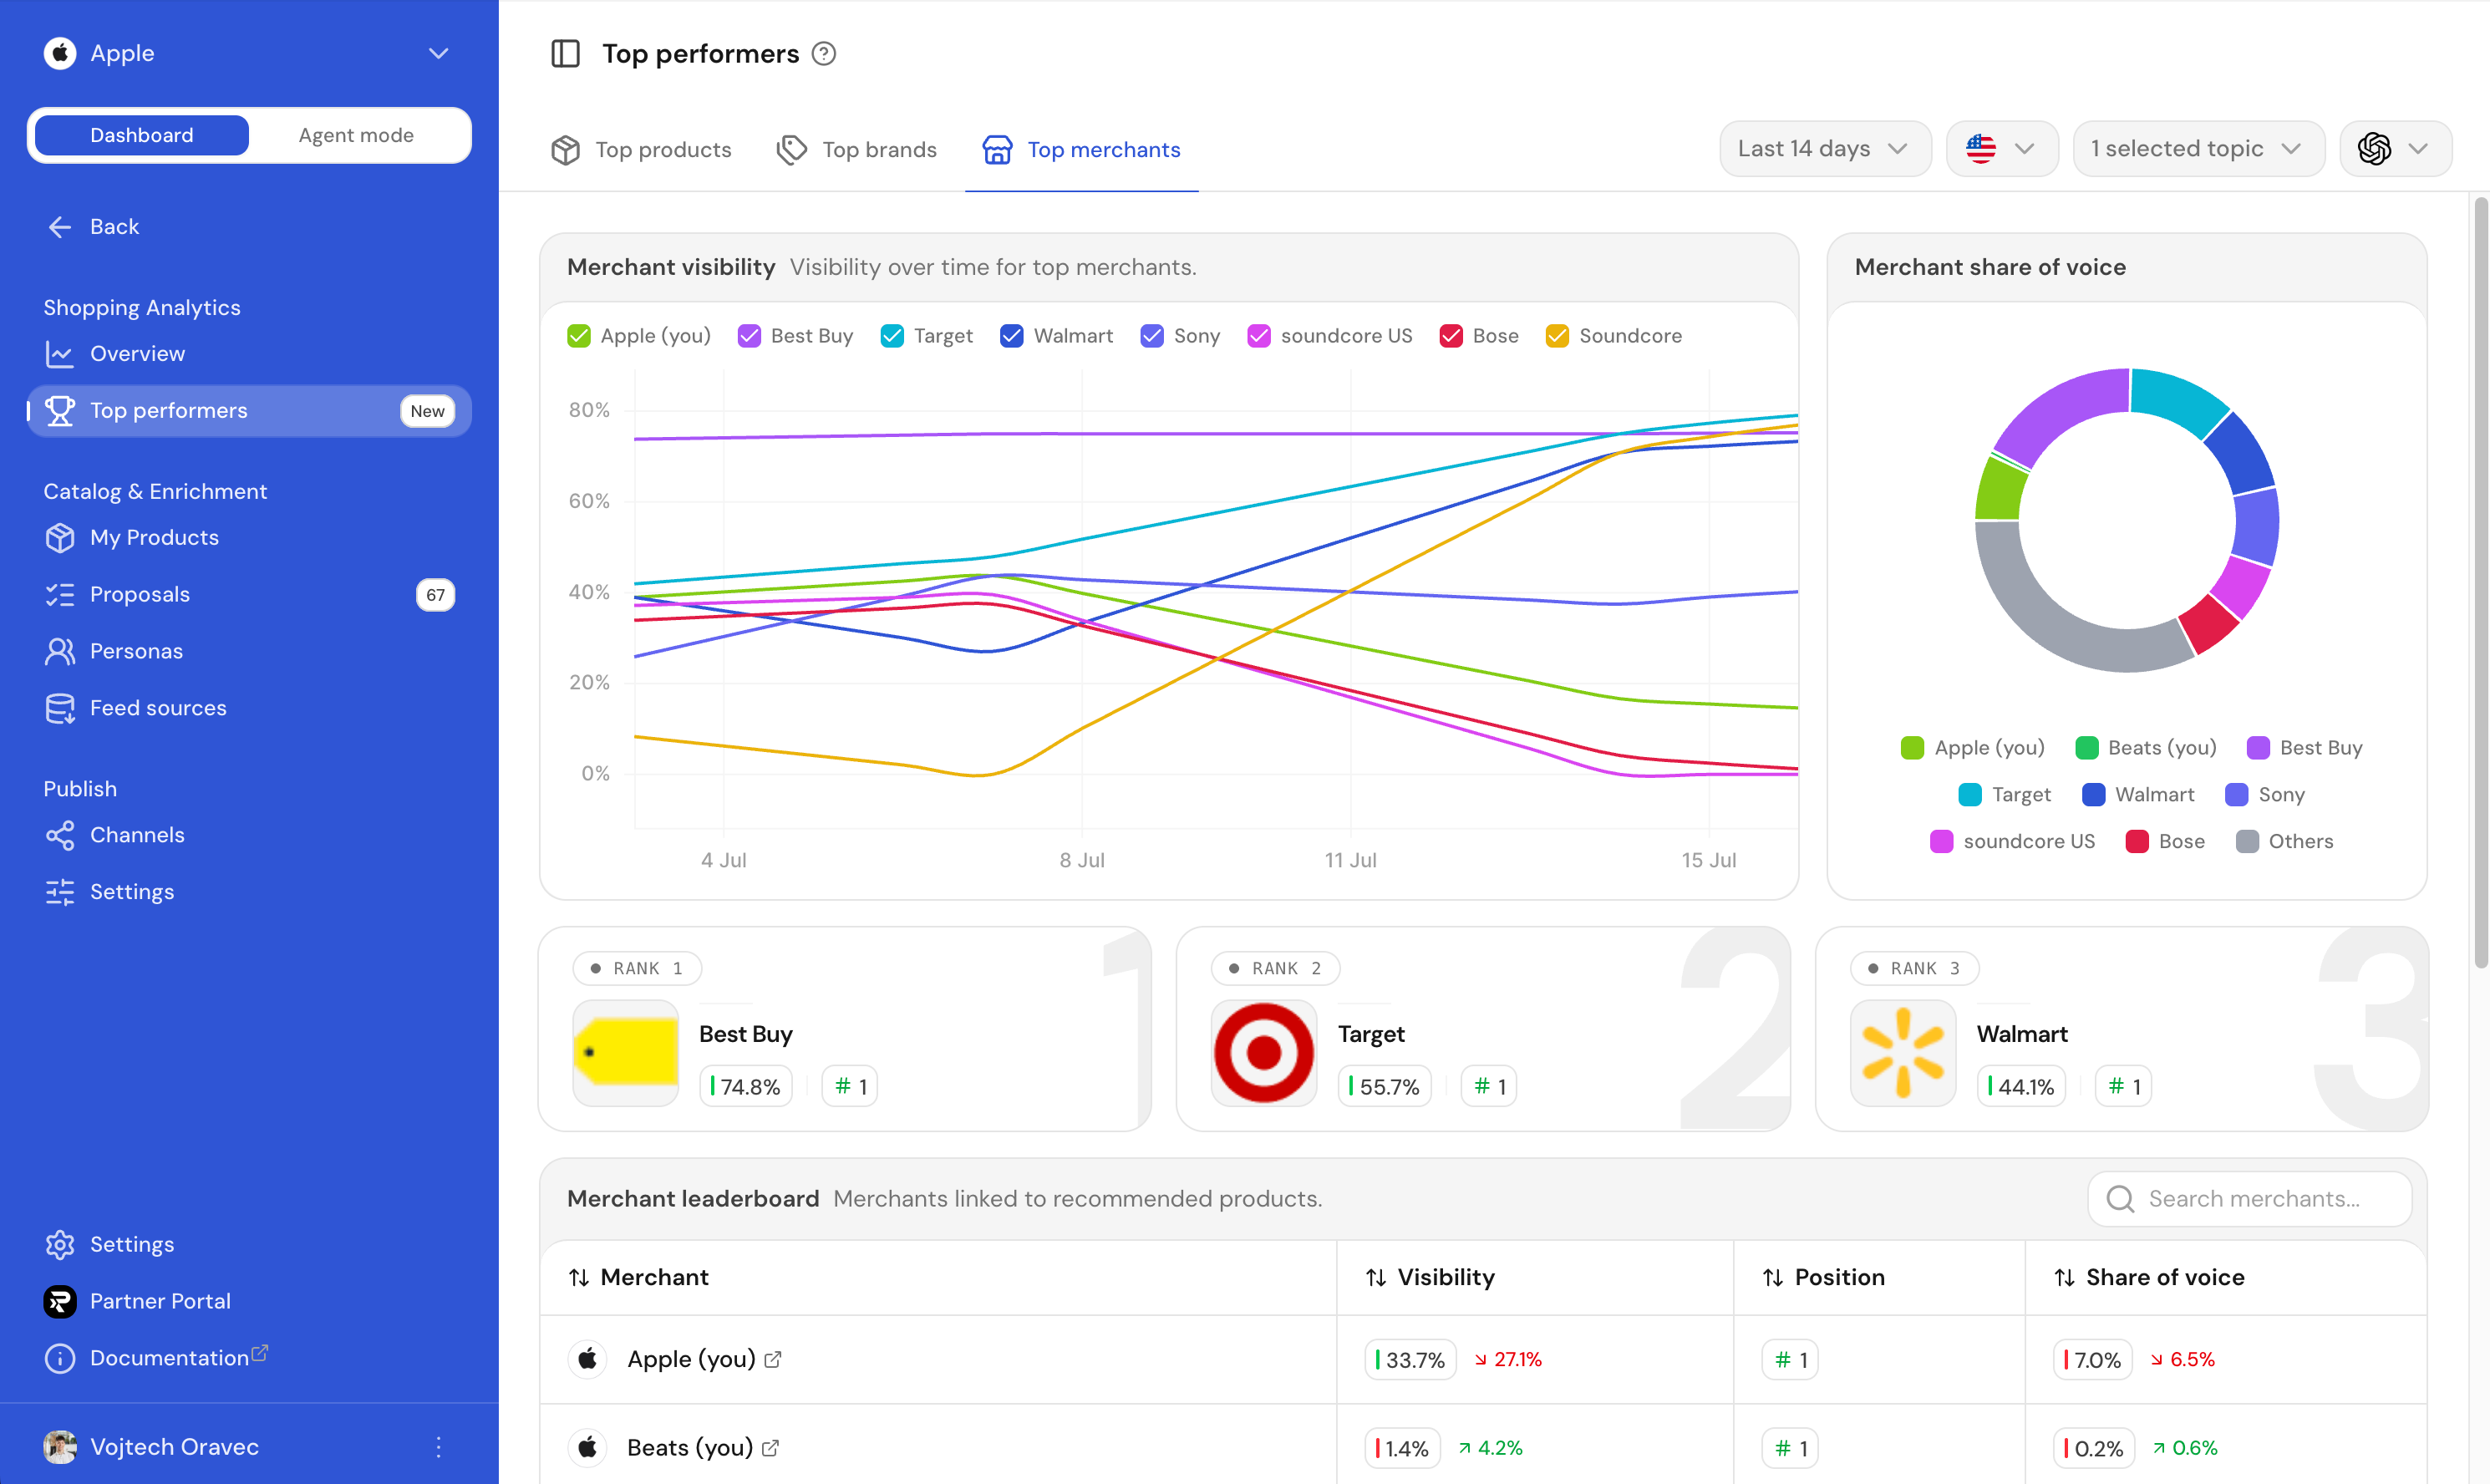Open Publish Settings sliders icon

[60, 892]
